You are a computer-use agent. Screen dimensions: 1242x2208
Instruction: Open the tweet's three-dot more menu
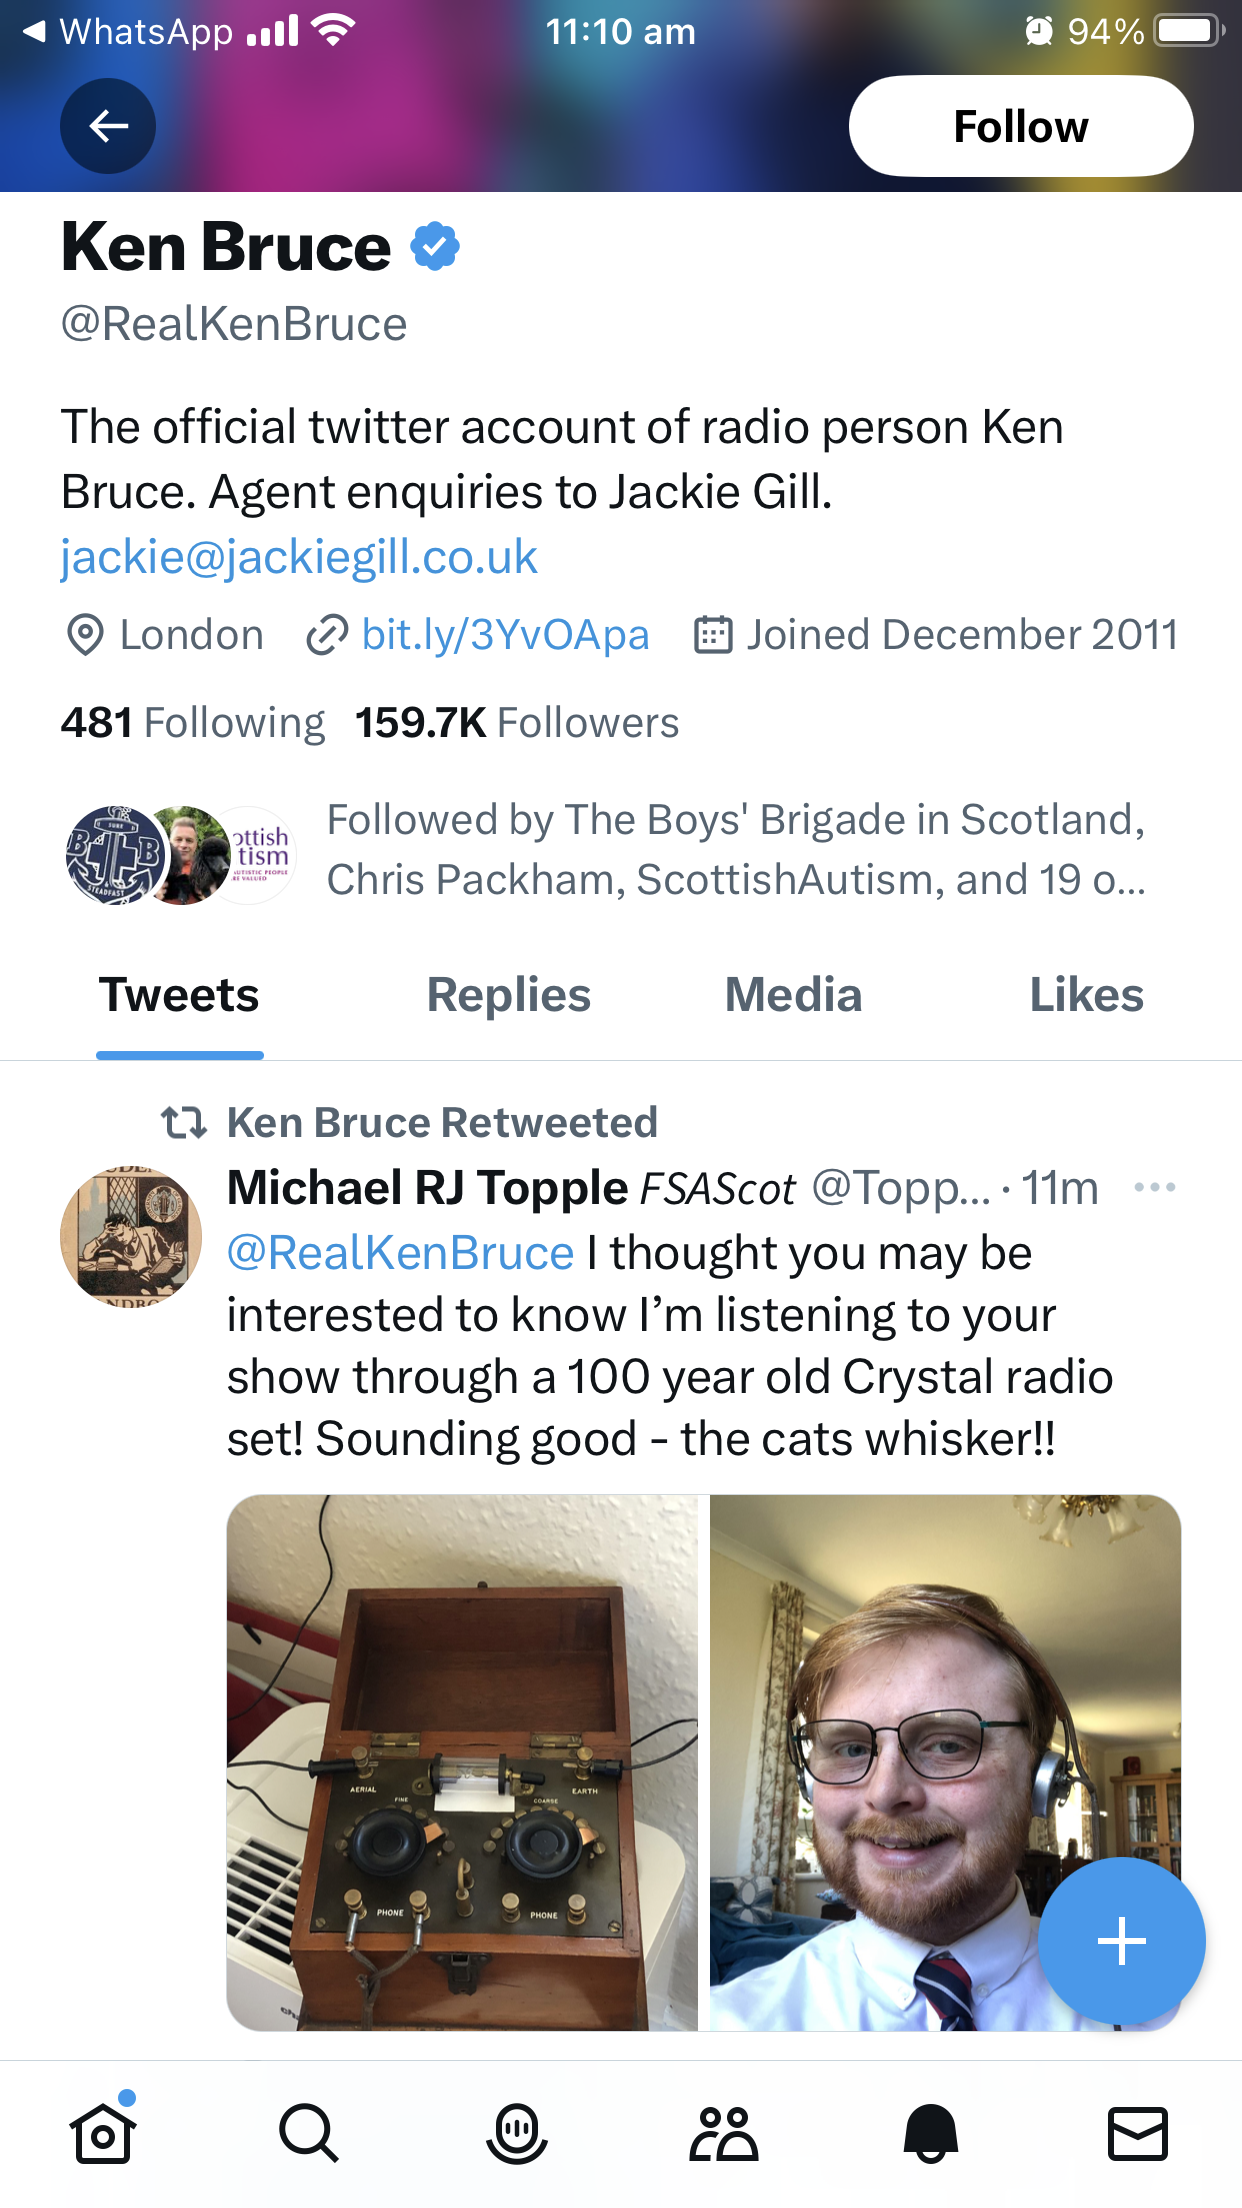pos(1154,1188)
